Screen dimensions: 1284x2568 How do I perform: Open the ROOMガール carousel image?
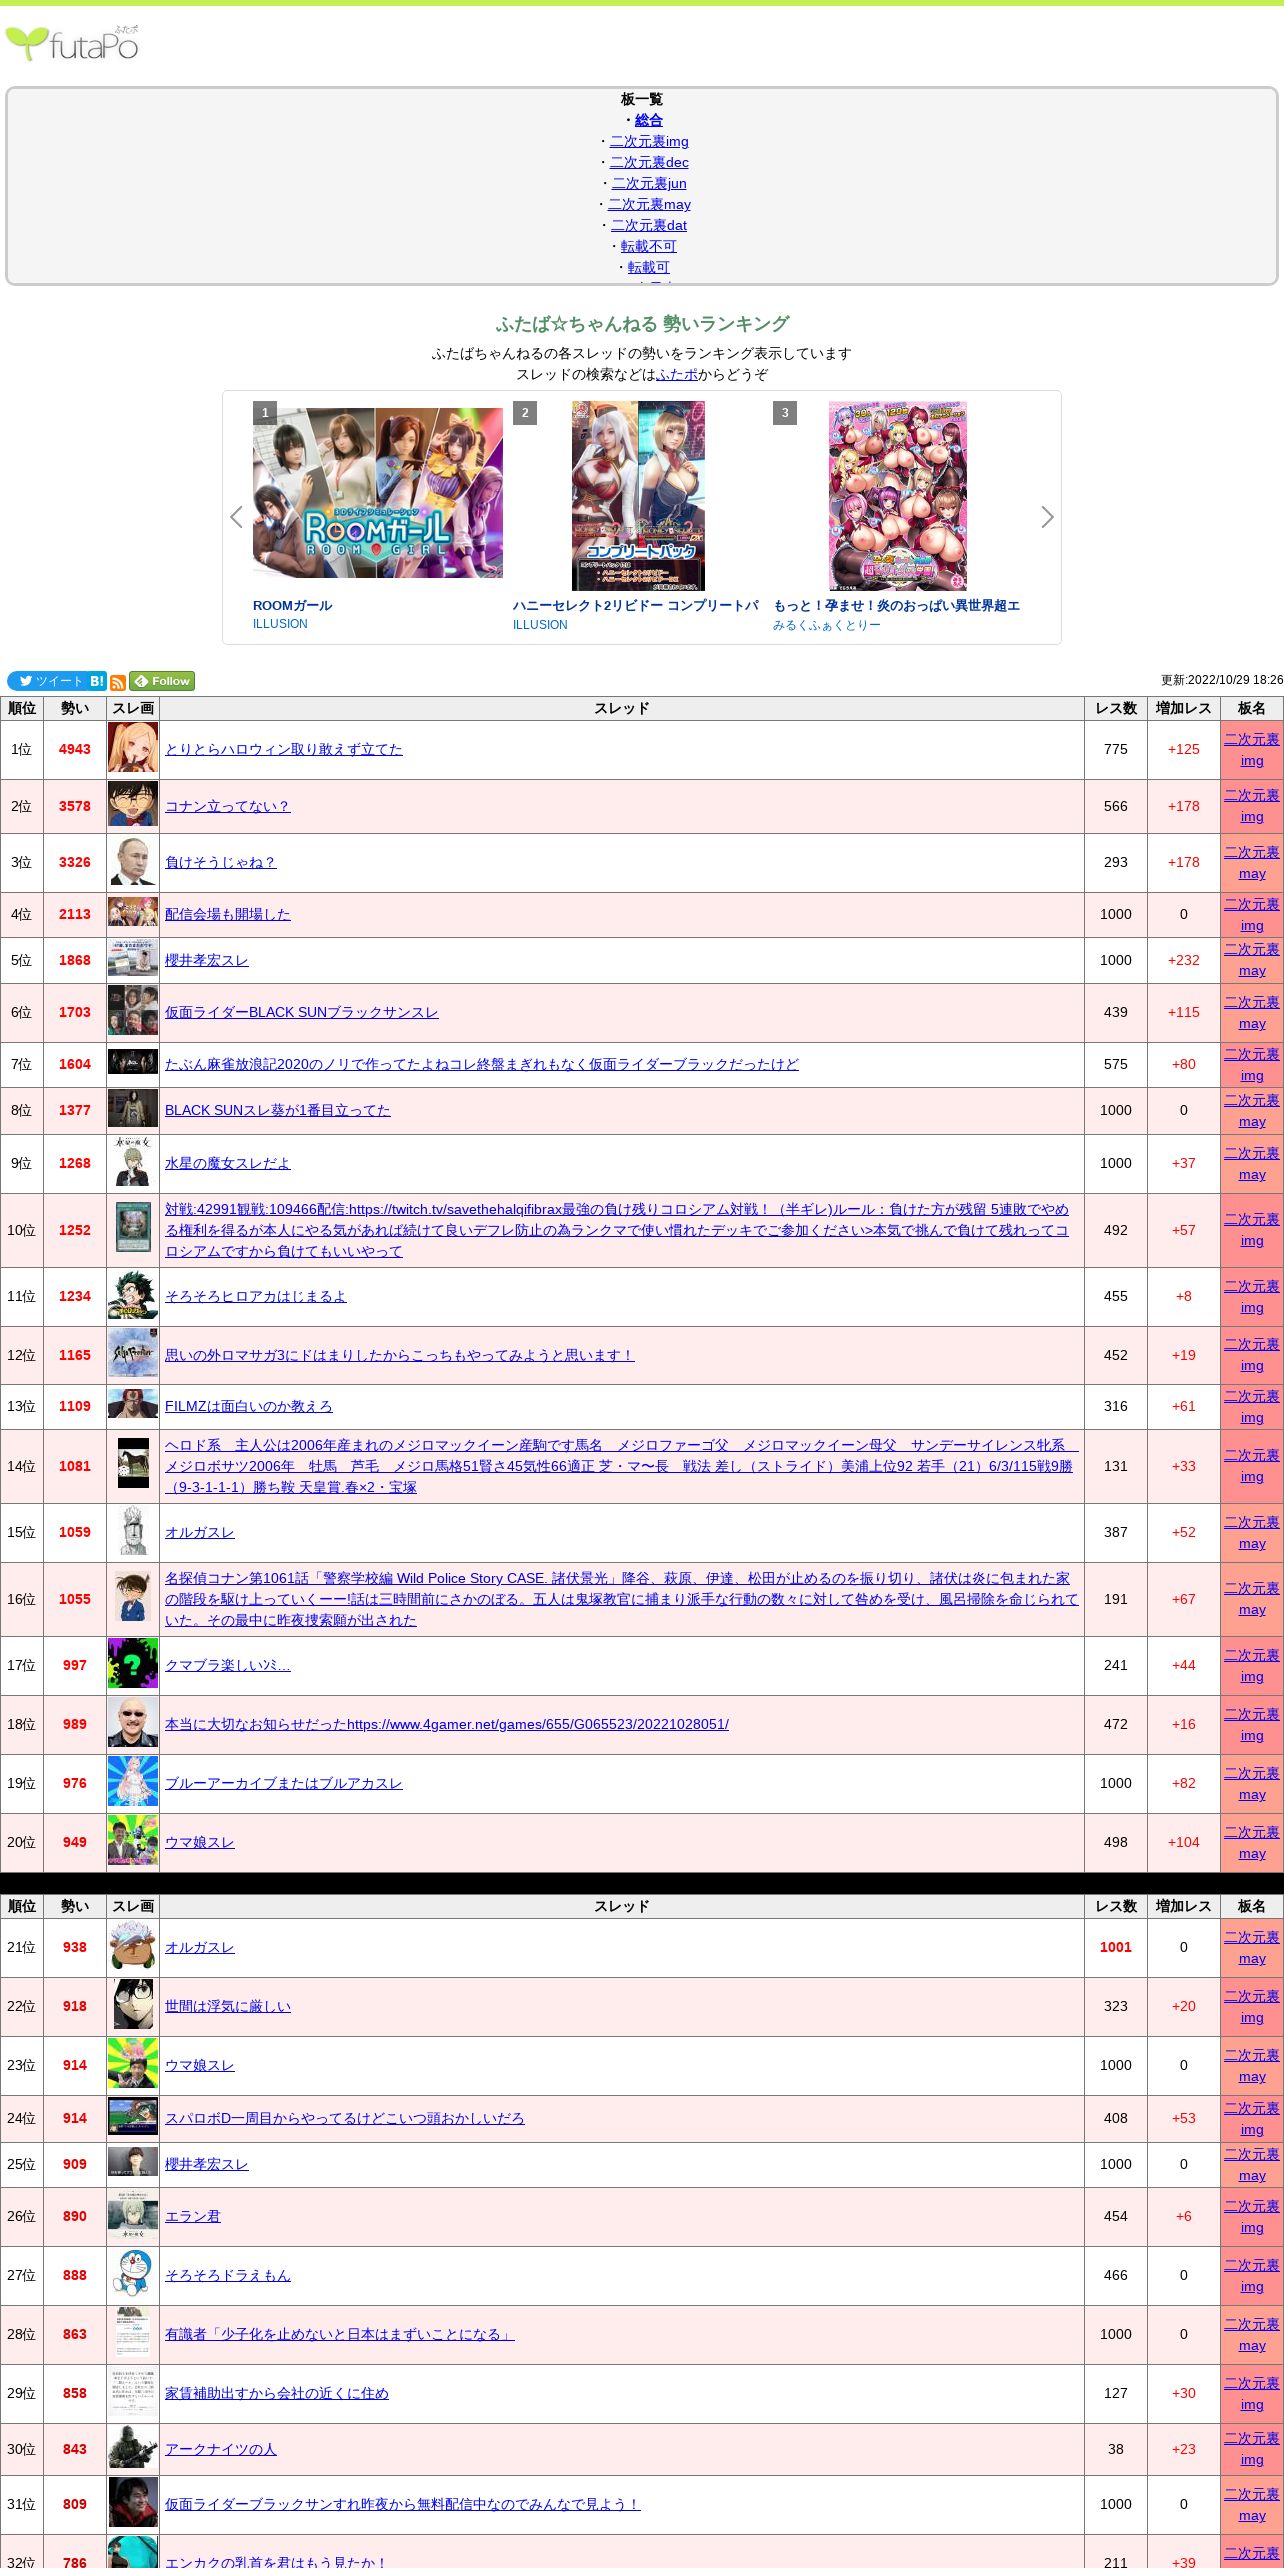pos(378,493)
